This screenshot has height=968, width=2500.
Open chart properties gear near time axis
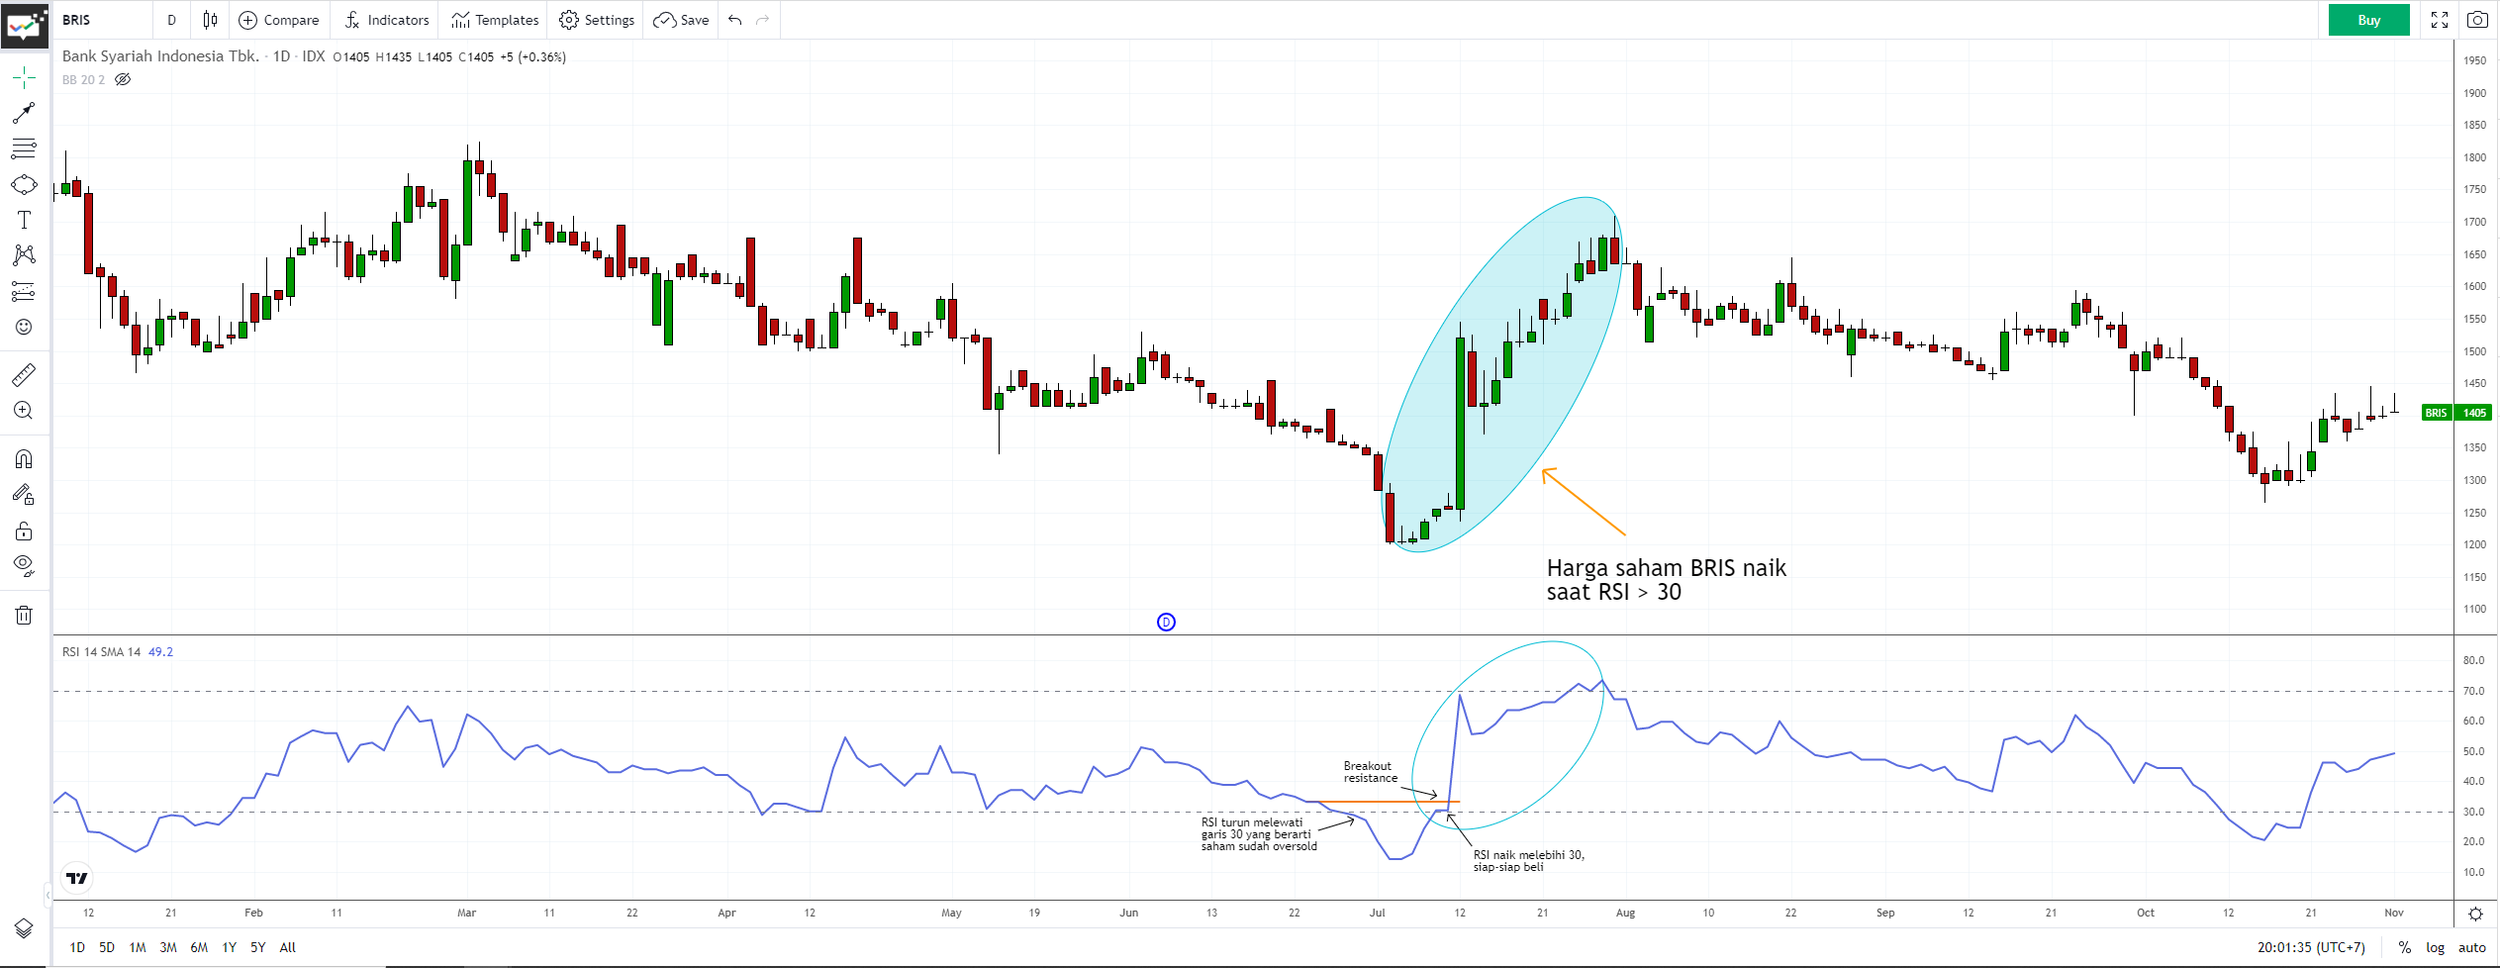tap(2476, 914)
